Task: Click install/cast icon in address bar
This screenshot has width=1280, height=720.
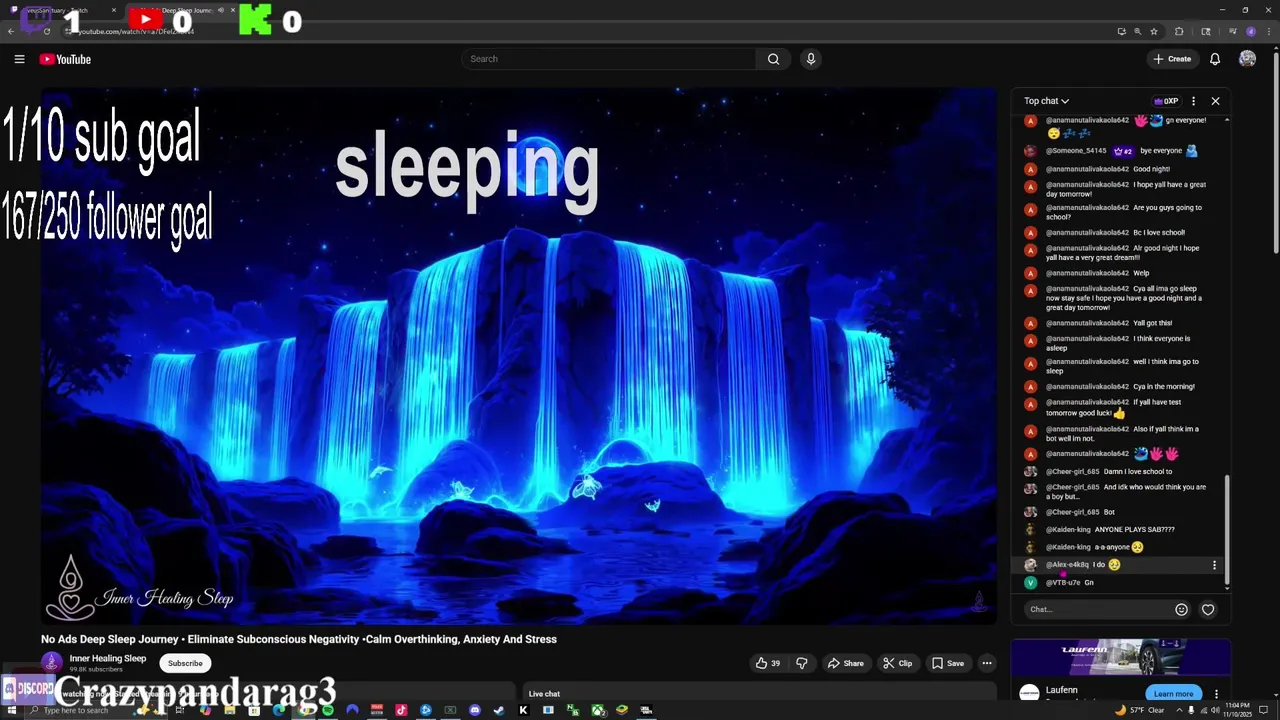Action: [1121, 31]
